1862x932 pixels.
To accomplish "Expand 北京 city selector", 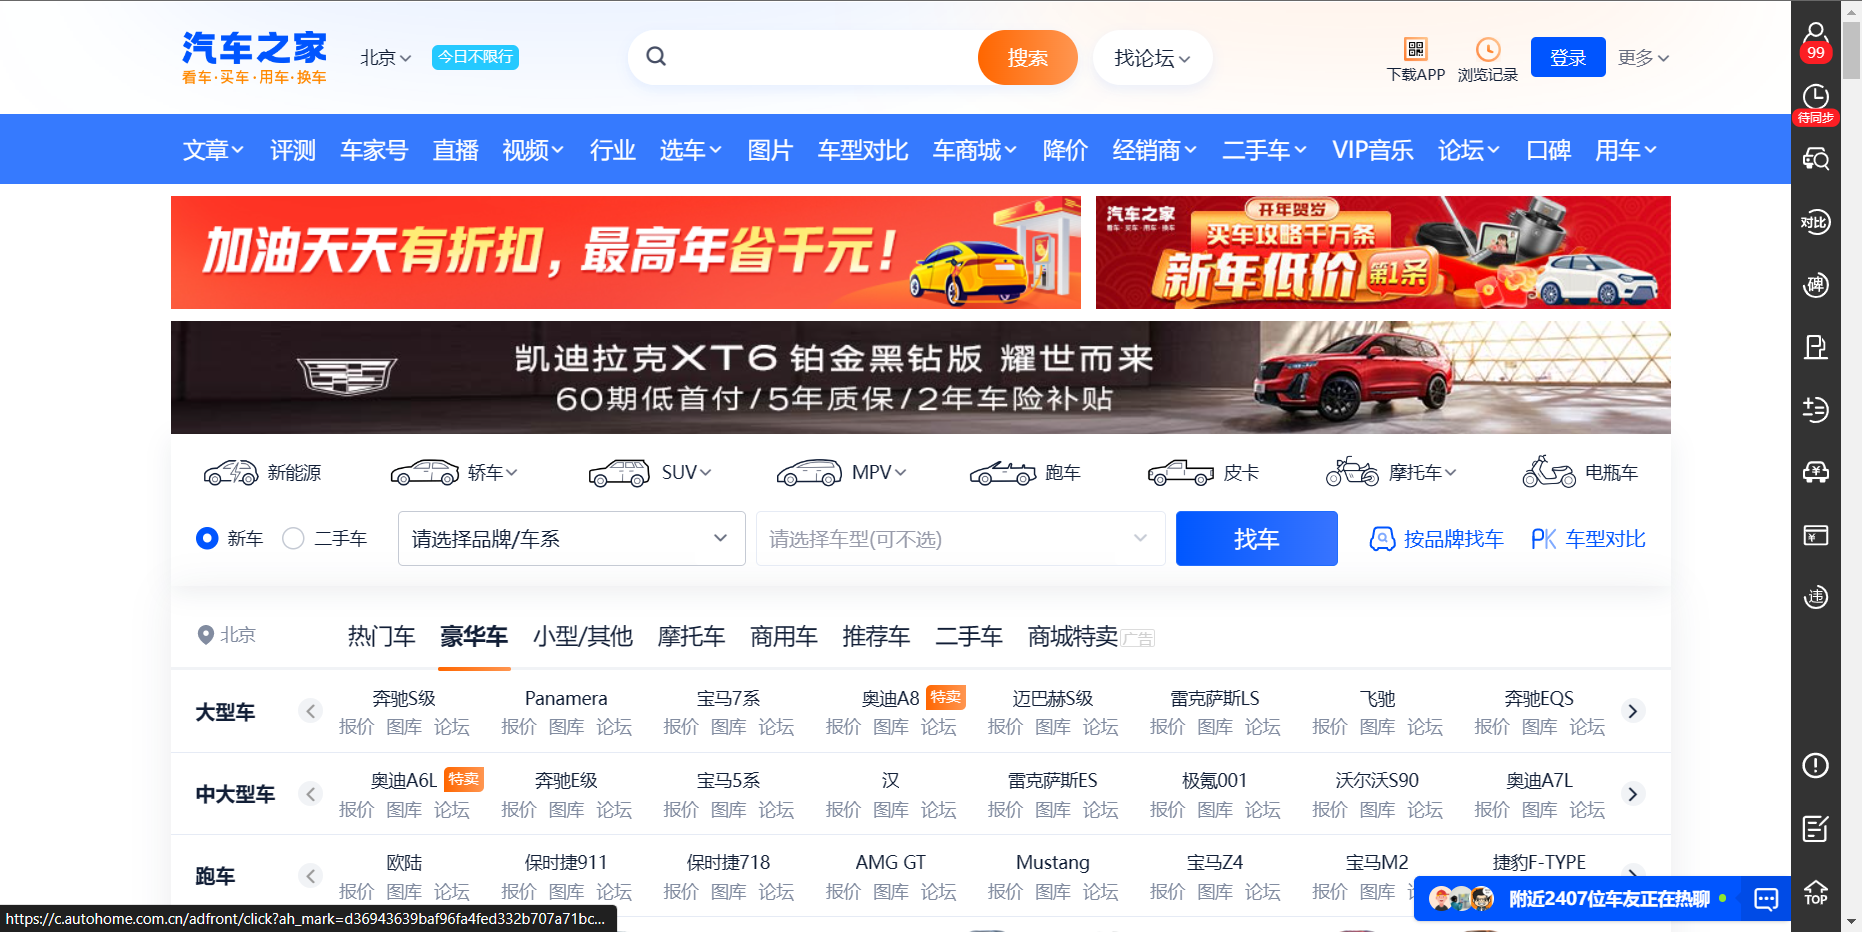I will coord(386,58).
